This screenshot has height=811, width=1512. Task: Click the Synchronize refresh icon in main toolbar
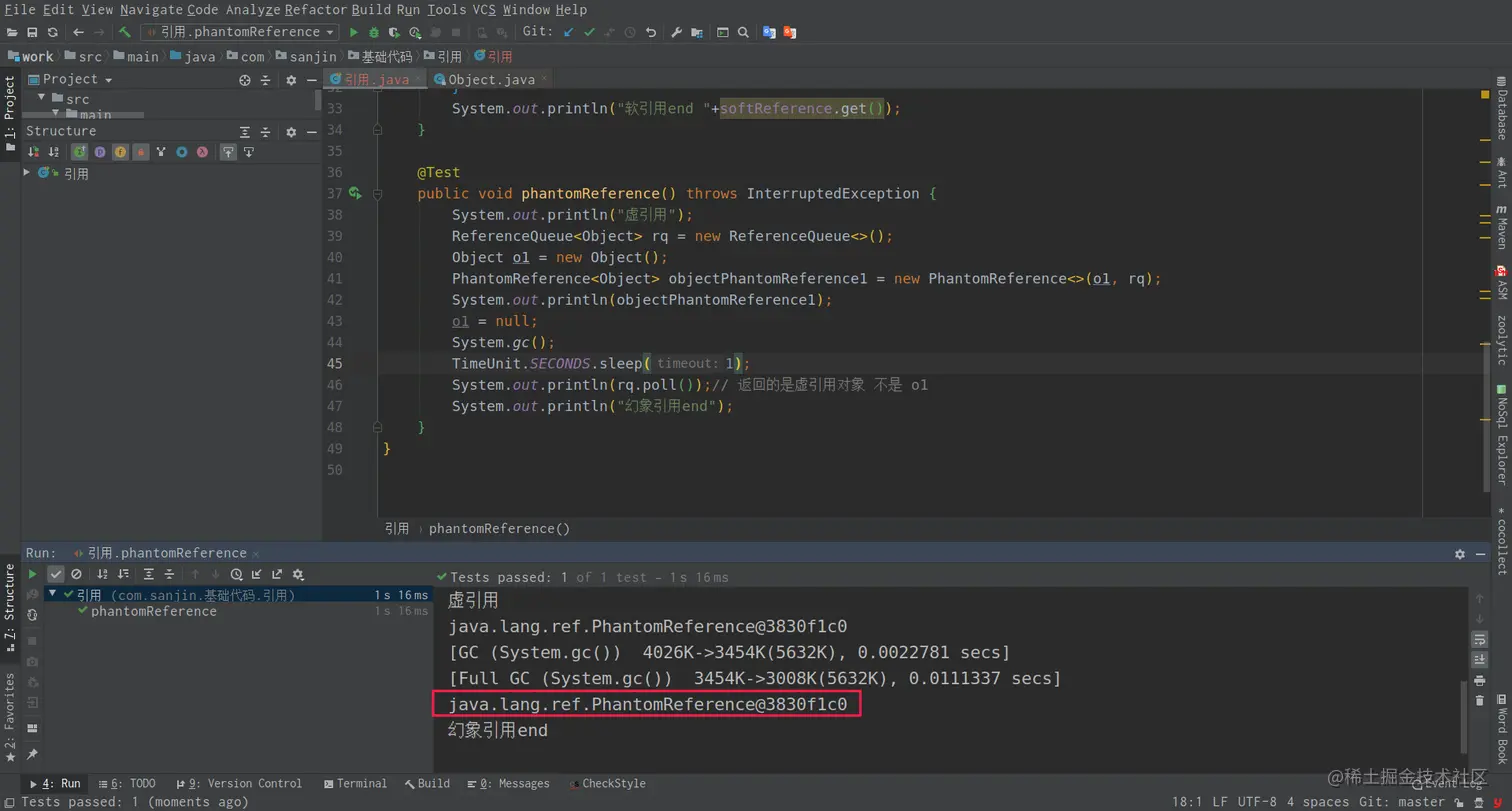53,33
